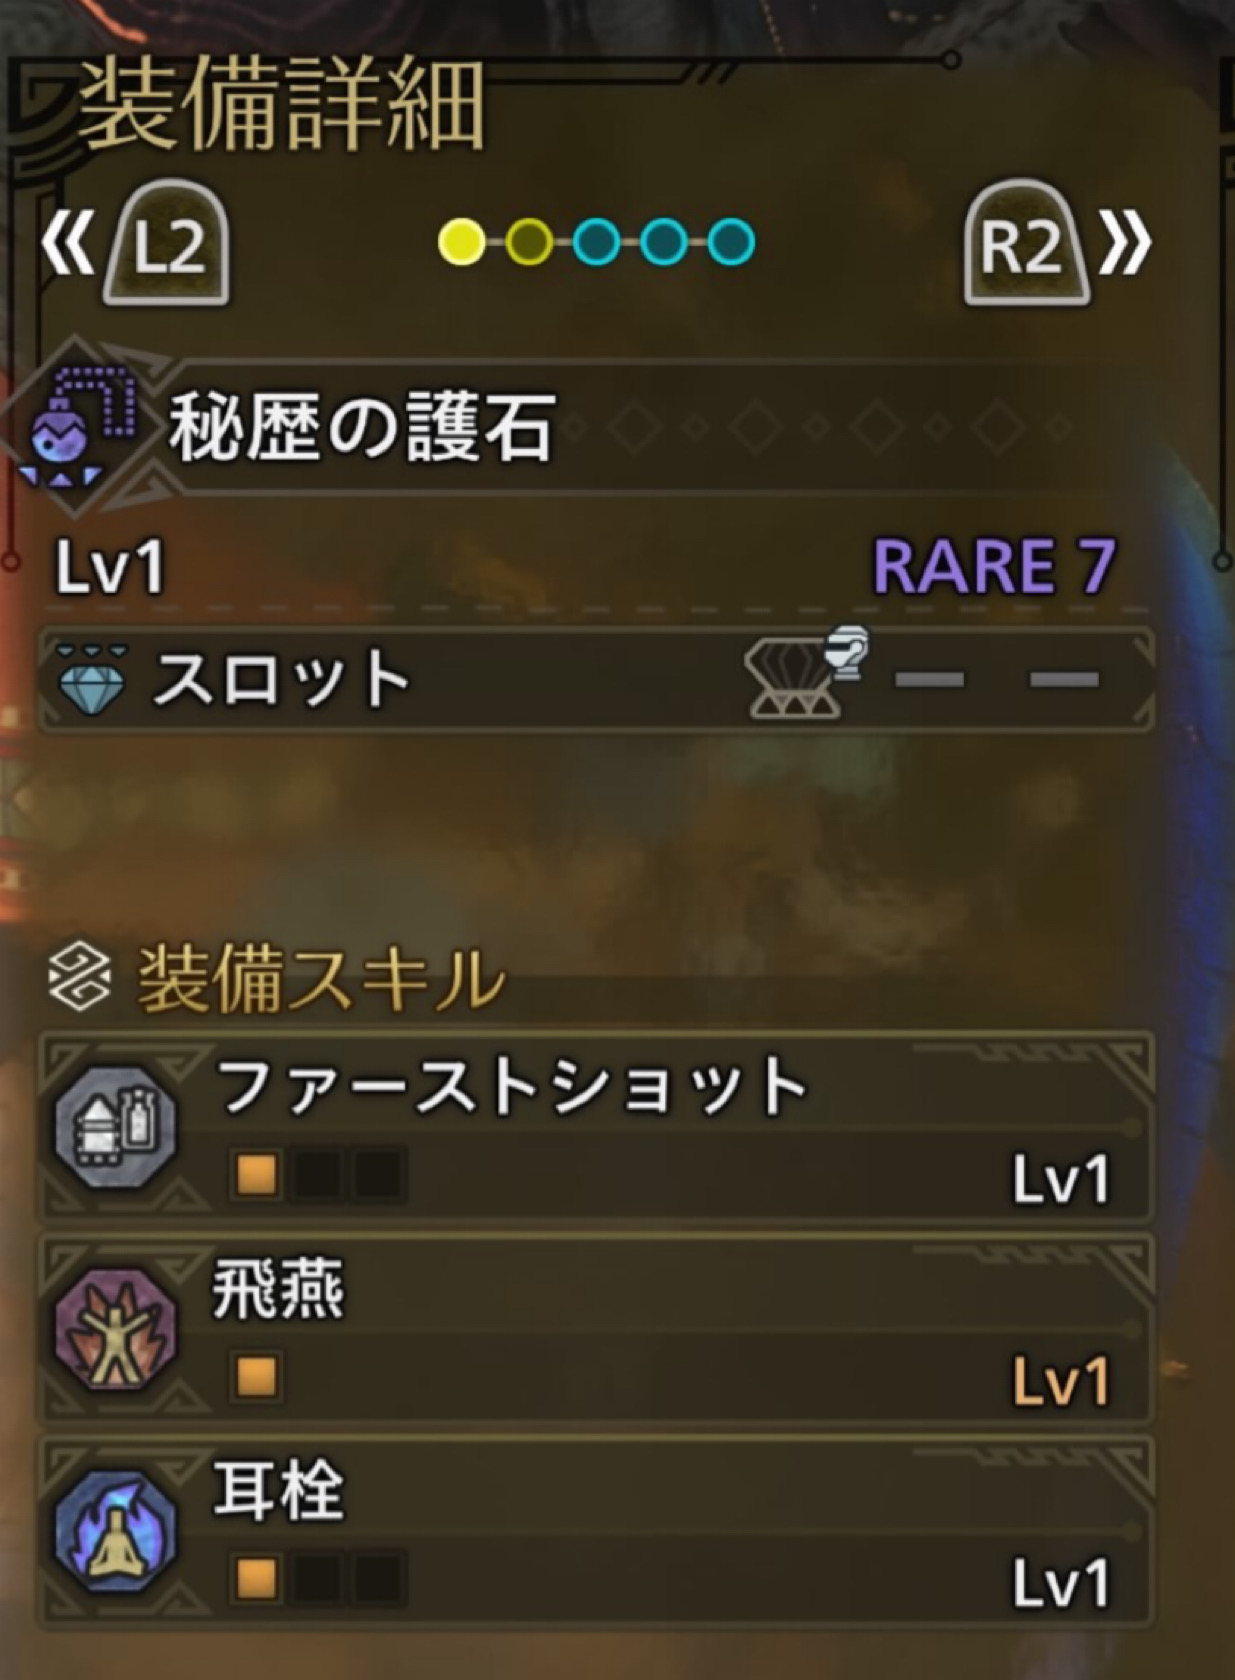Click the 耳栓 skill icon
This screenshot has width=1235, height=1680.
pyautogui.click(x=116, y=1531)
